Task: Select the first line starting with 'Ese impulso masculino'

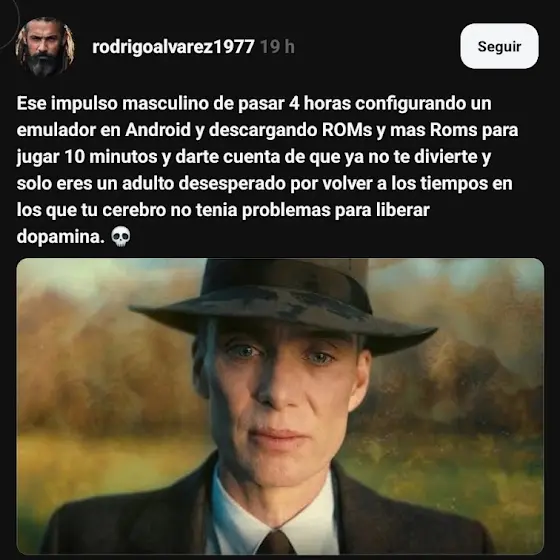Action: pyautogui.click(x=254, y=104)
